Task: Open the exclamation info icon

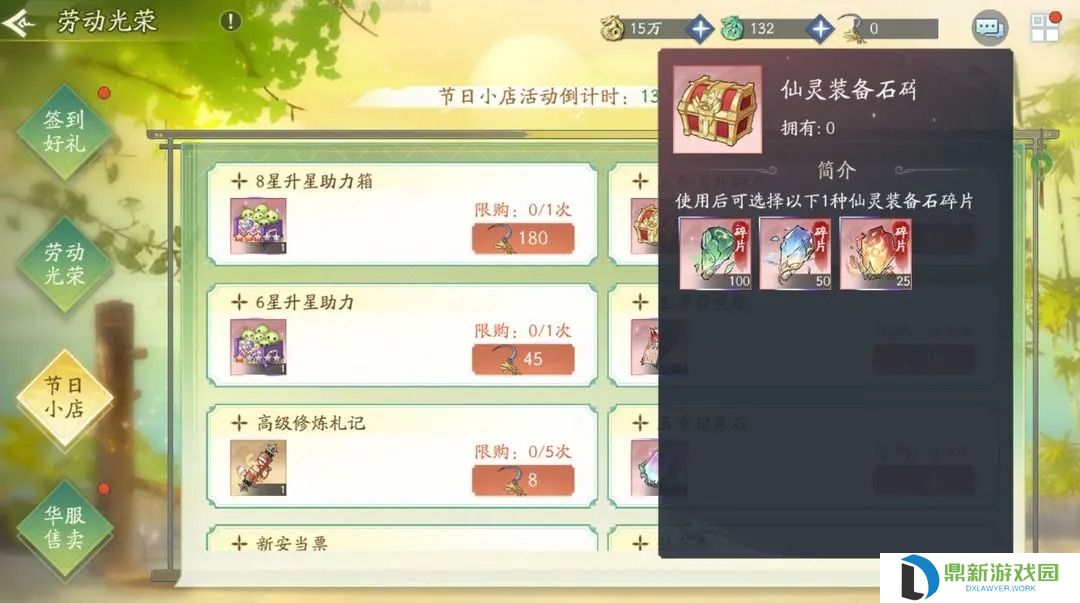Action: click(x=230, y=21)
